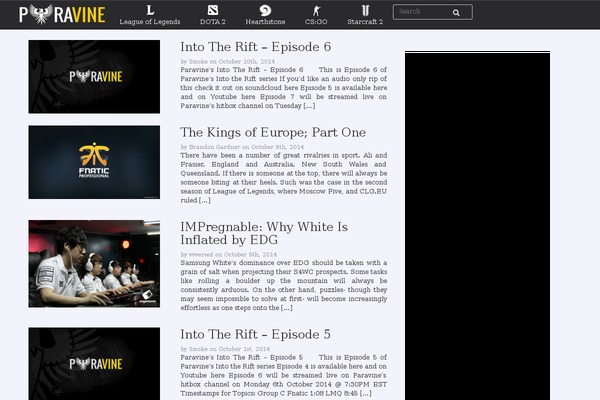Image resolution: width=600 pixels, height=400 pixels.
Task: Open article The Kings of Europe; Part One
Action: pos(273,132)
